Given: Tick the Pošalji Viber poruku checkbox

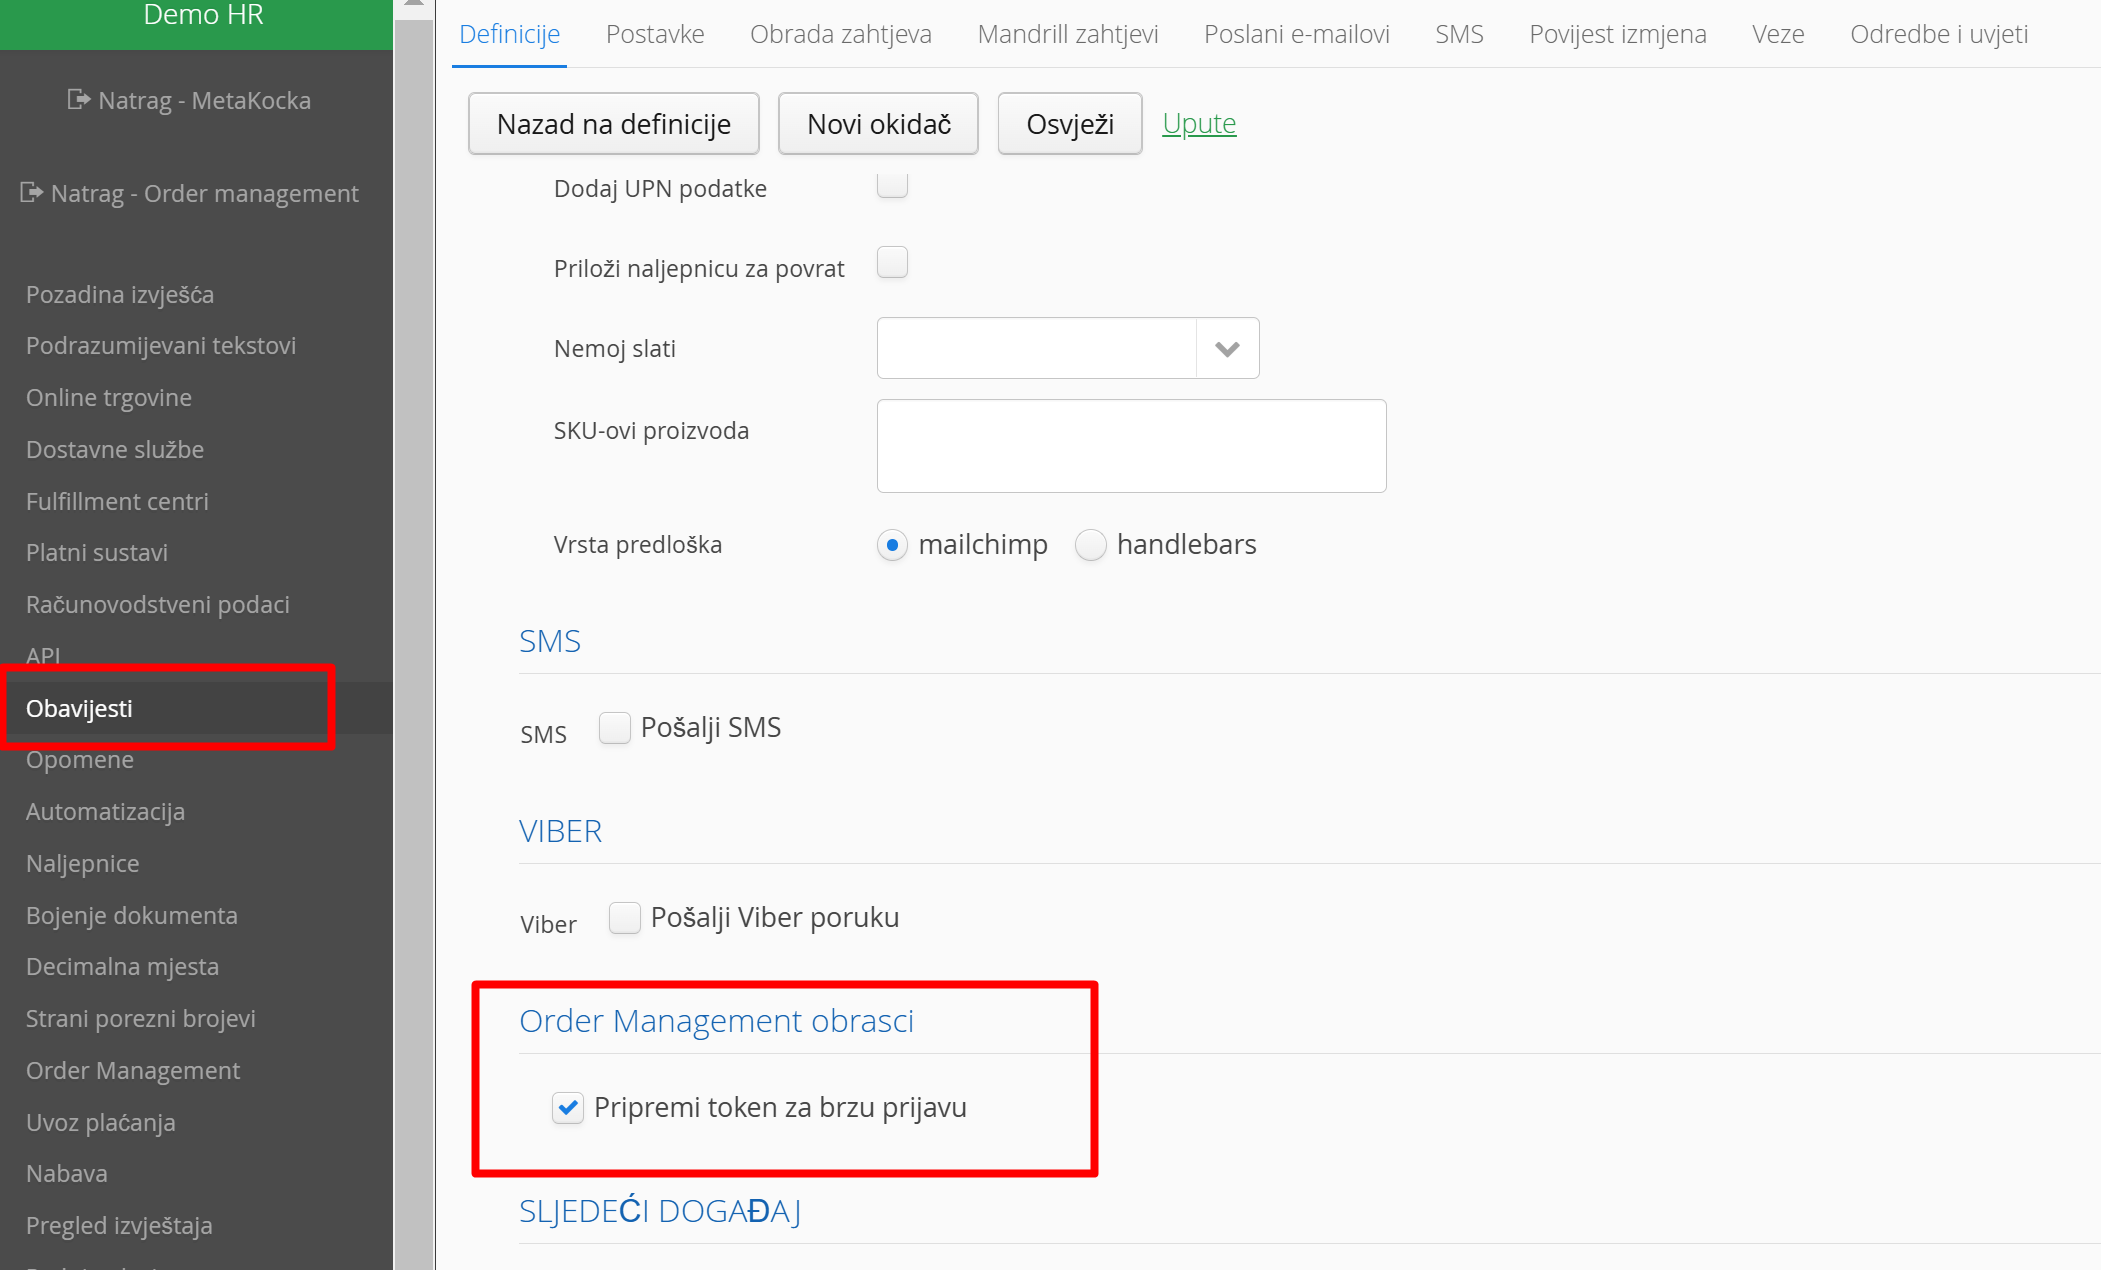Looking at the screenshot, I should point(625,918).
